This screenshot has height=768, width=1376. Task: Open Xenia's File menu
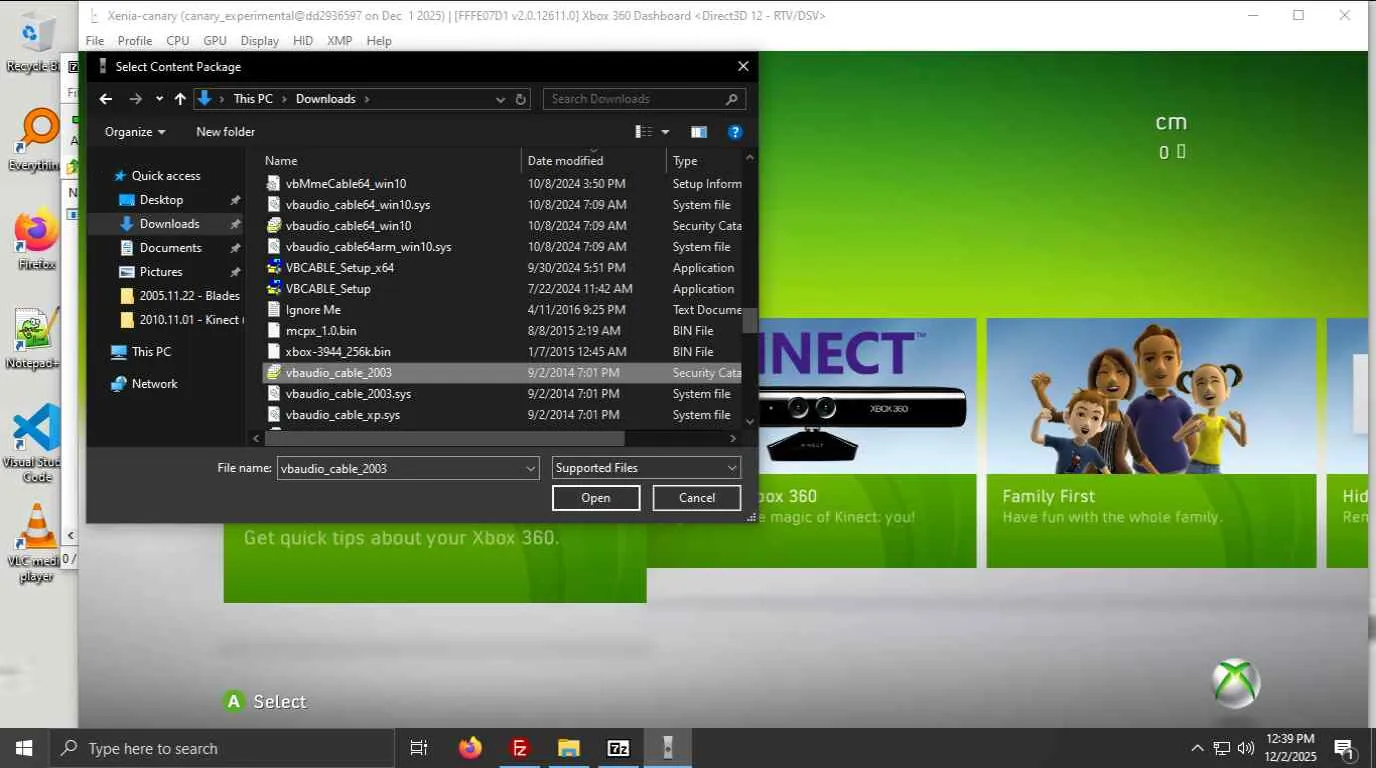(x=95, y=41)
